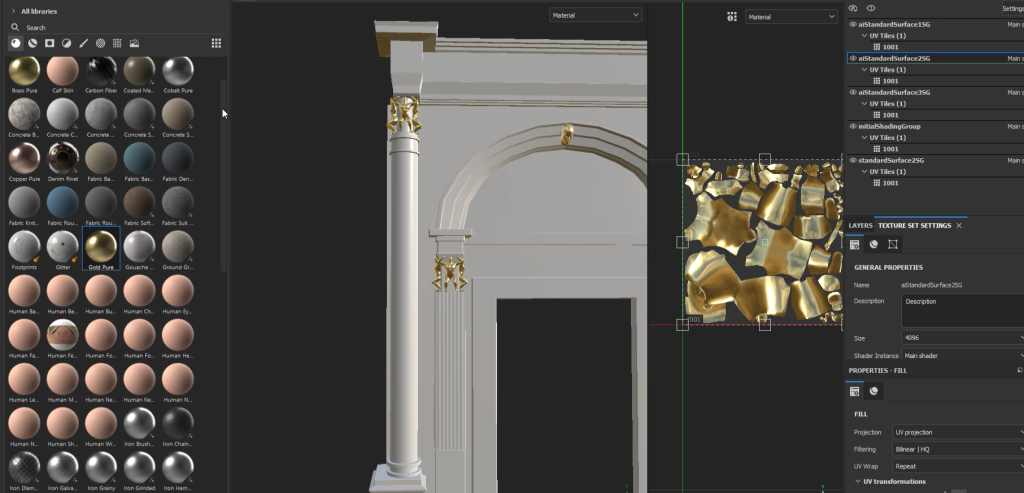The height and width of the screenshot is (493, 1024).
Task: Click the Description text field
Action: pos(962,309)
